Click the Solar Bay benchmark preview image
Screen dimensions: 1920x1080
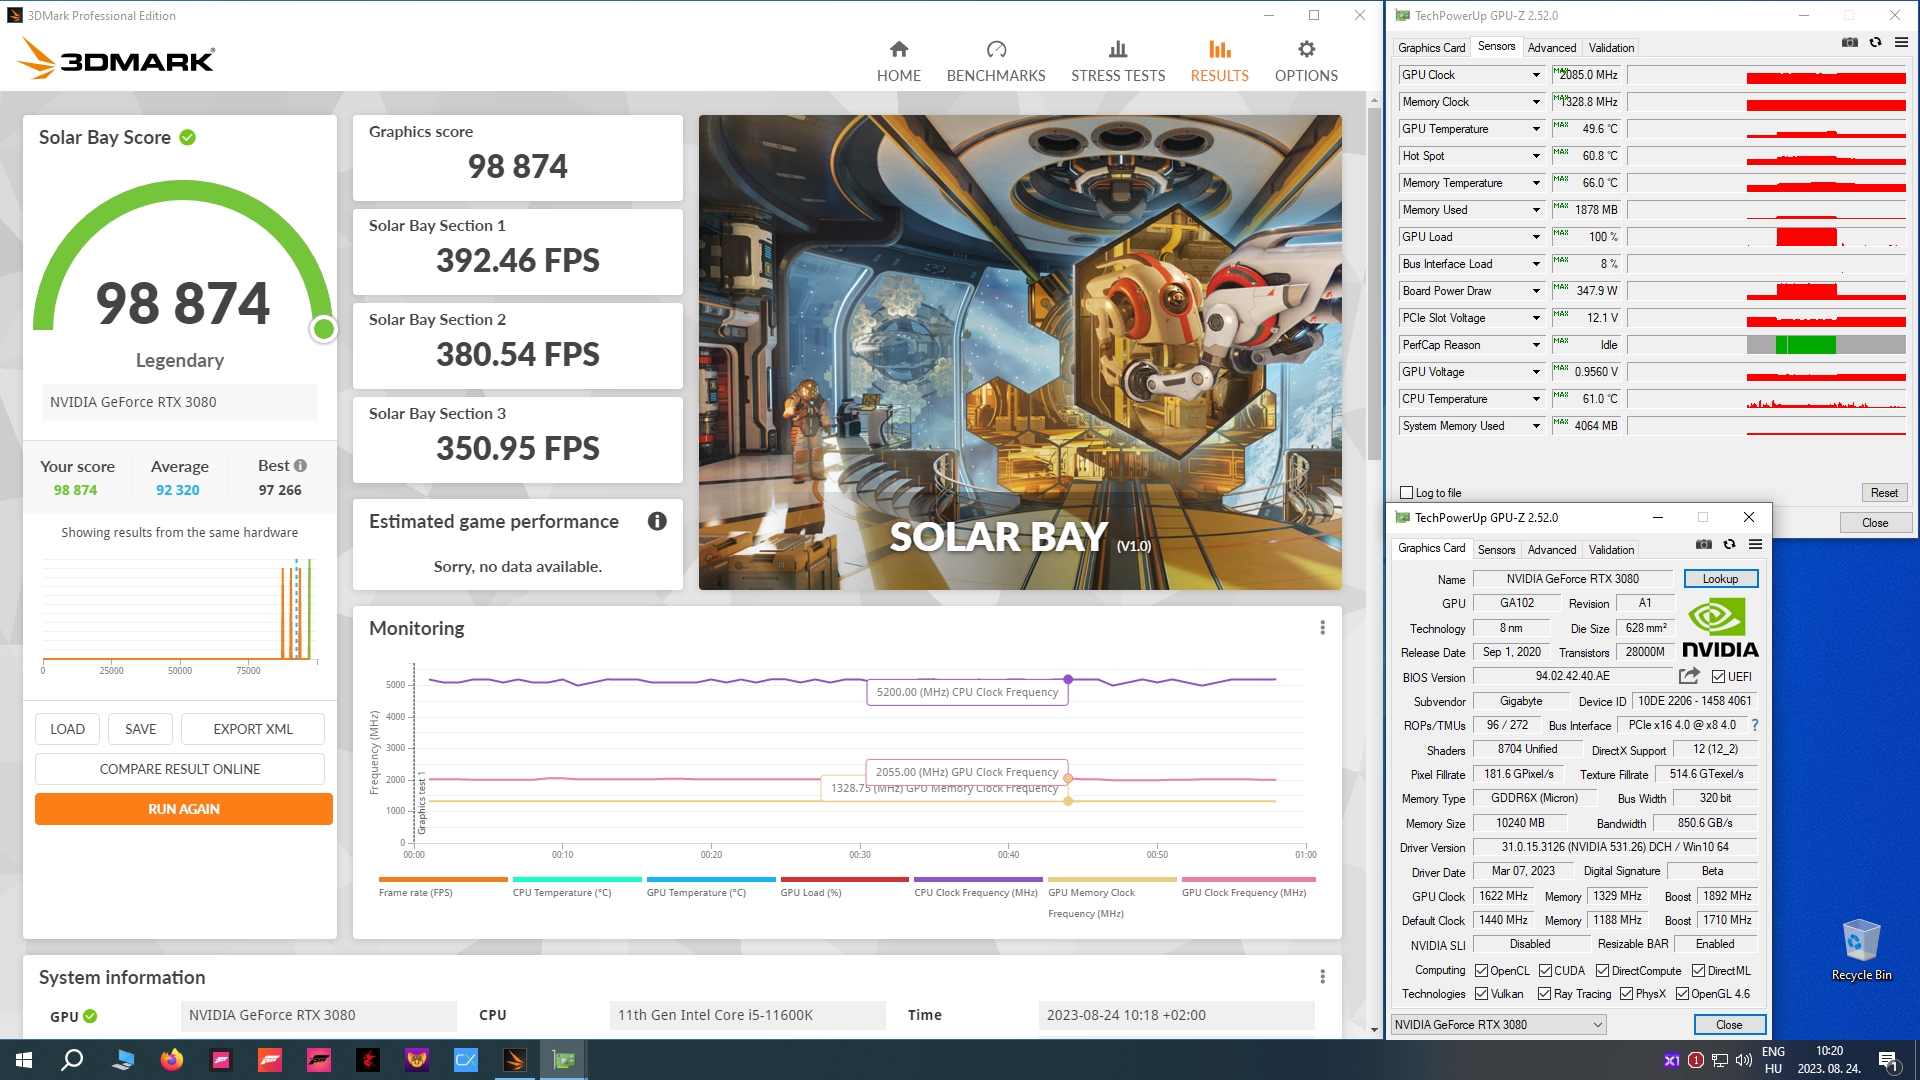tap(1020, 352)
